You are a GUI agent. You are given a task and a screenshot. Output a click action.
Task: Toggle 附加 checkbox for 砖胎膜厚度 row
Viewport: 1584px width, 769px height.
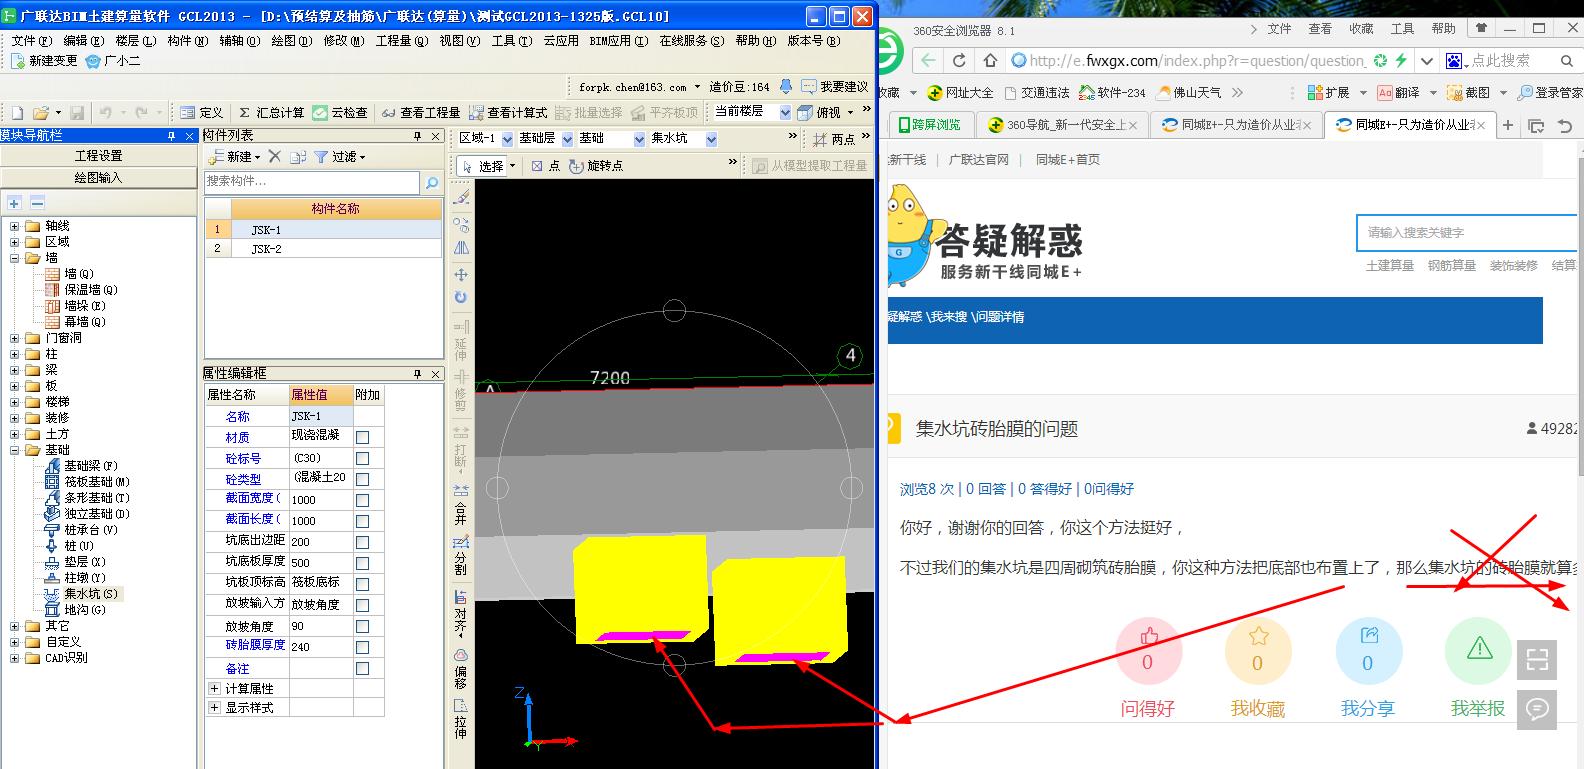(362, 647)
